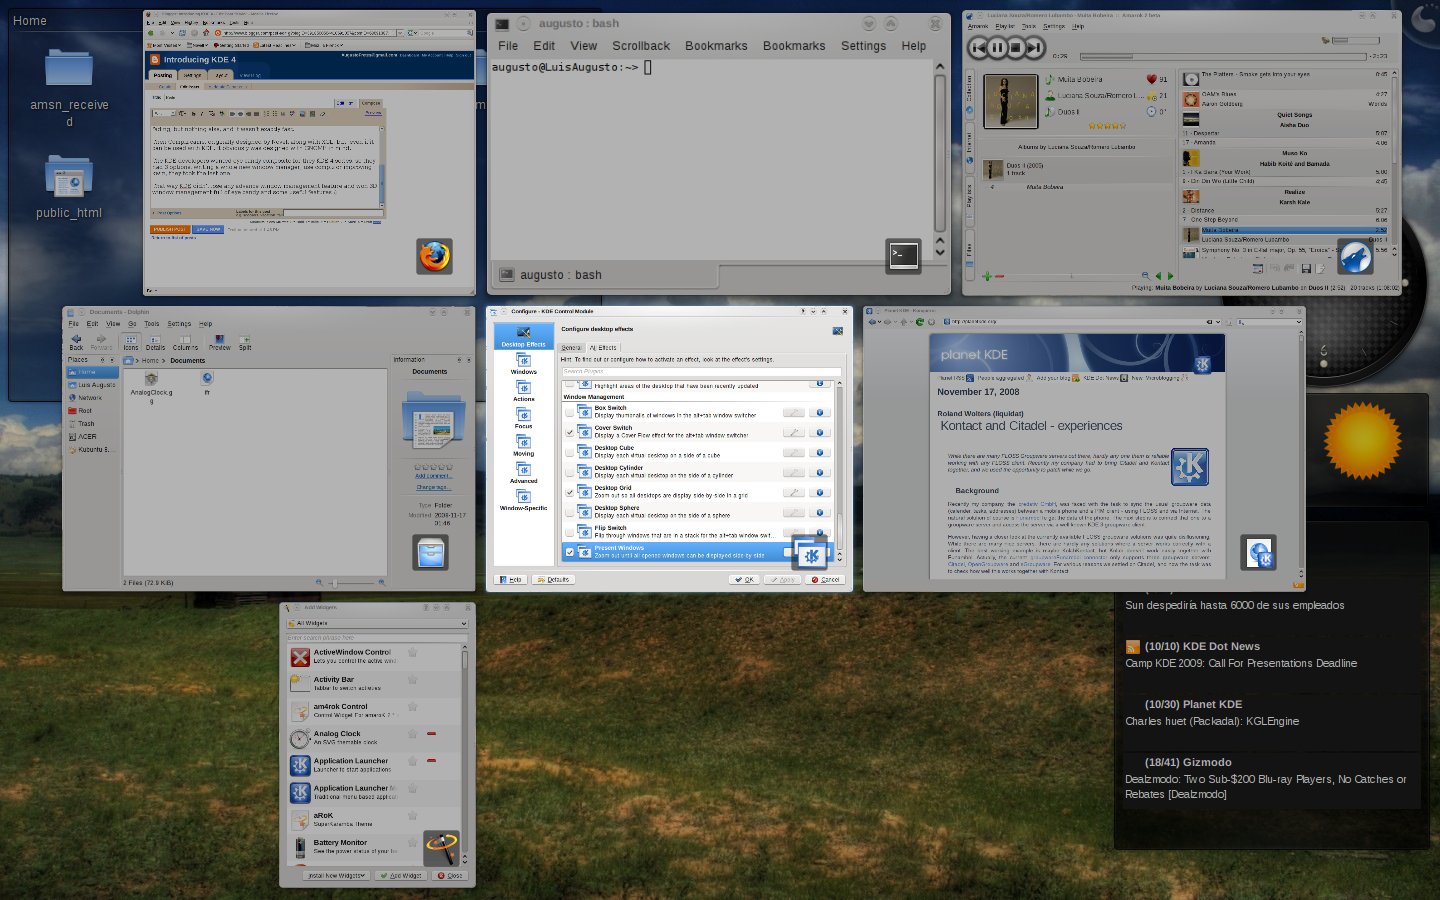Image resolution: width=1440 pixels, height=900 pixels.
Task: Pause playback in Amarok window
Action: (997, 47)
